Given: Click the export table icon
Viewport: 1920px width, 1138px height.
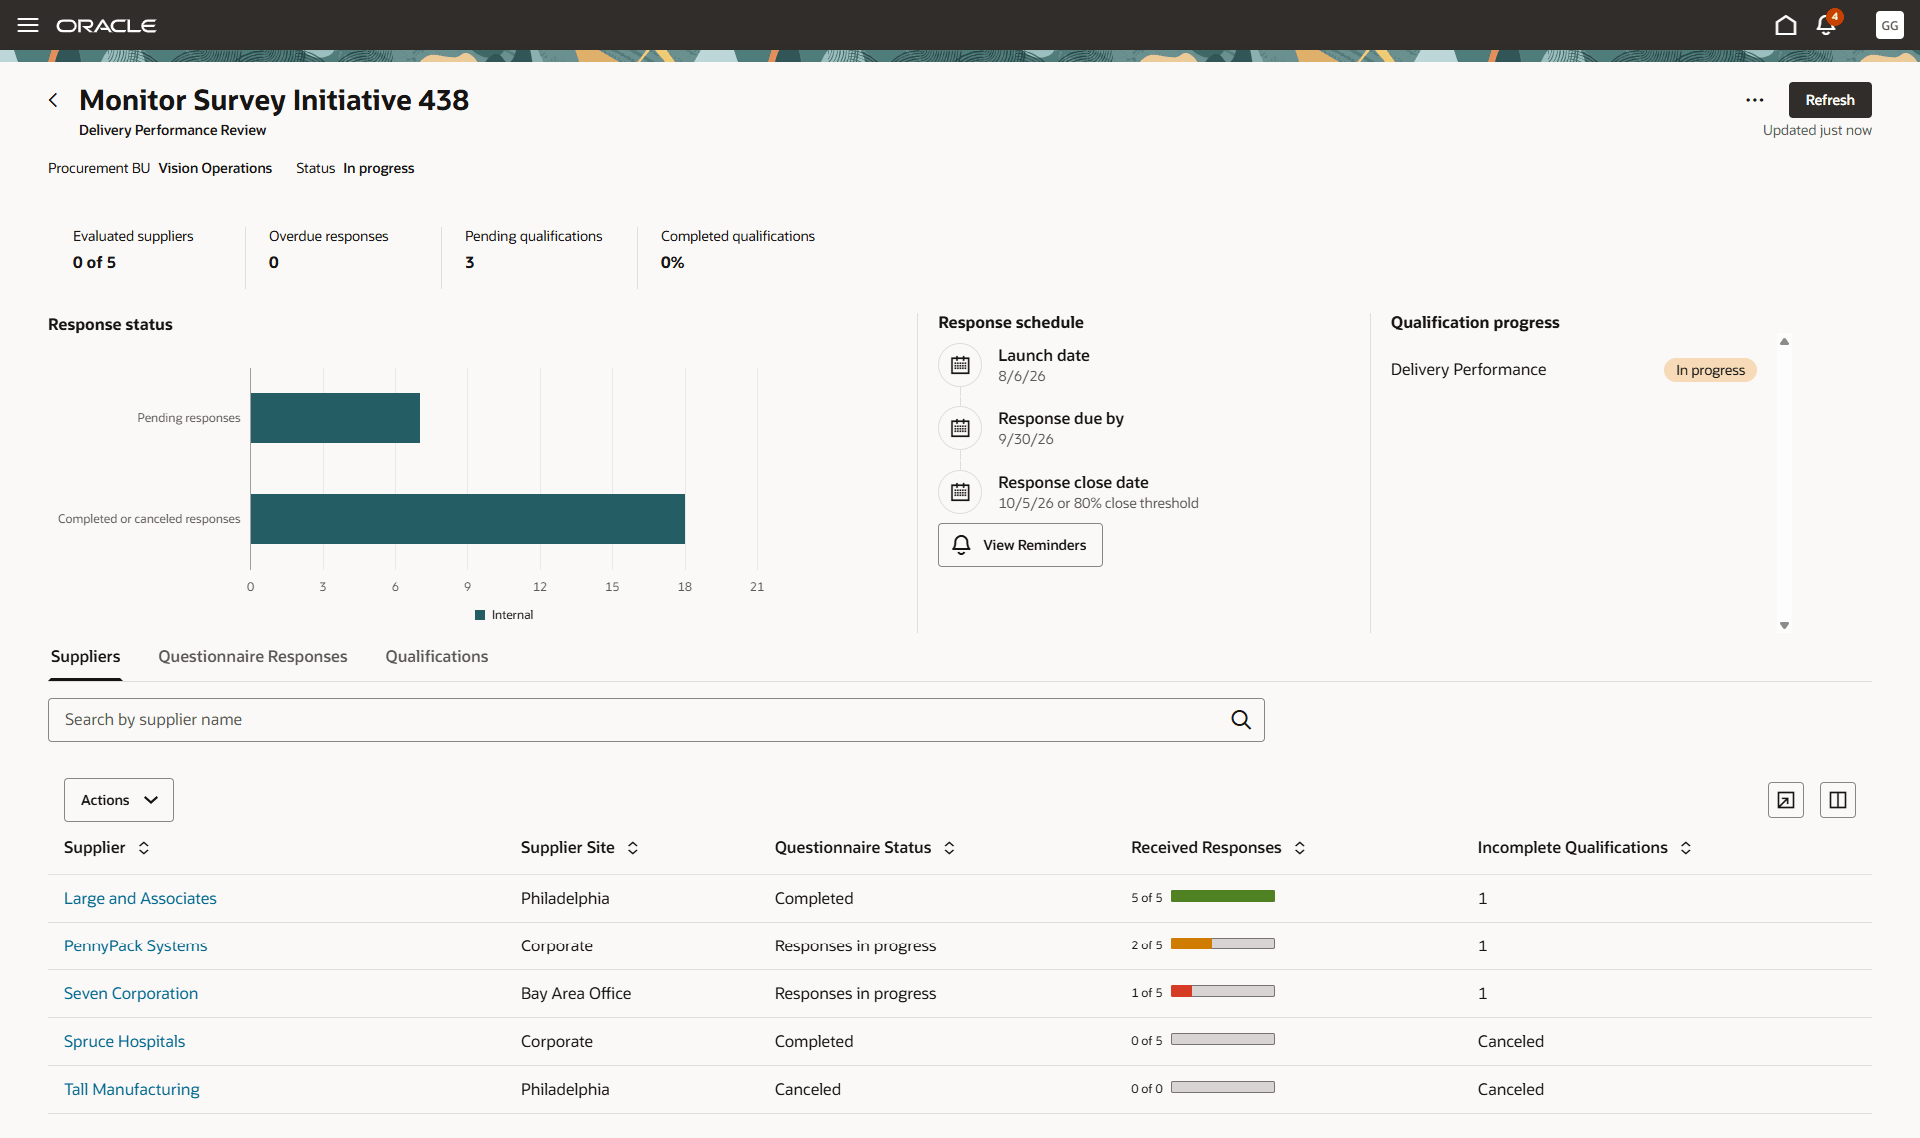Looking at the screenshot, I should pyautogui.click(x=1786, y=800).
